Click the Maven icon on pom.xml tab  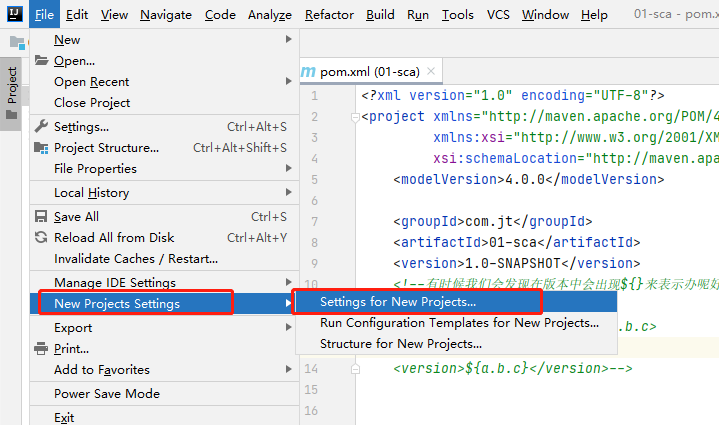point(308,72)
